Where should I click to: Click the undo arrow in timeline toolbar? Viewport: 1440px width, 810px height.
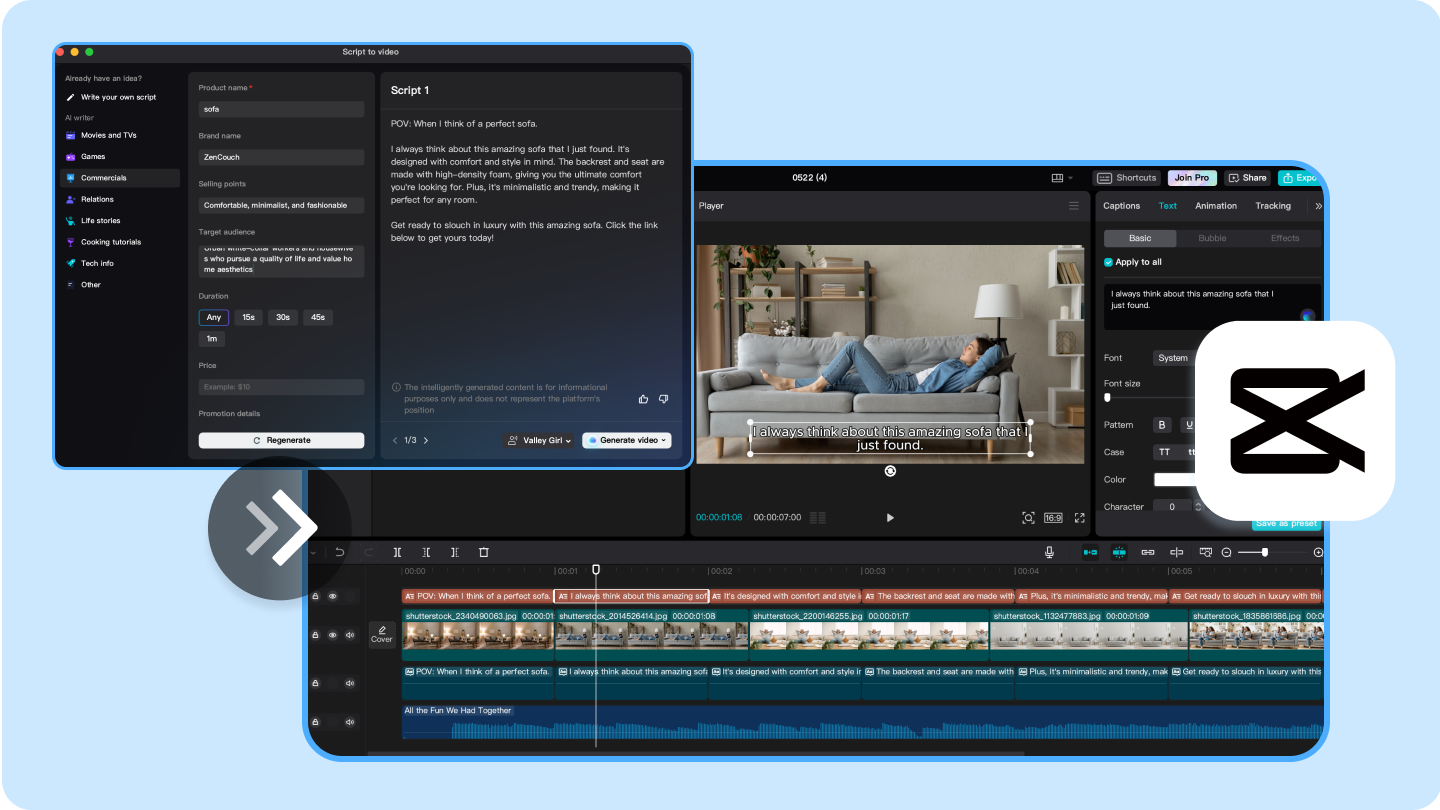point(340,552)
